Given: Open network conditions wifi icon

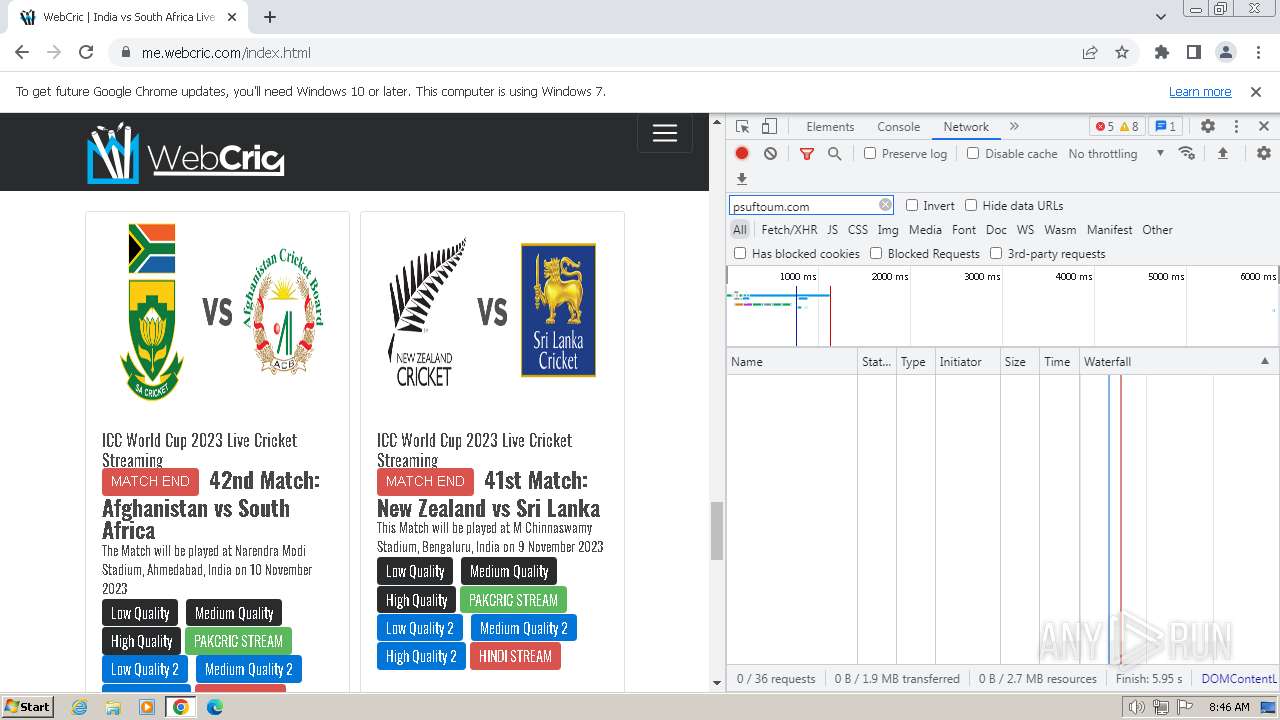Looking at the screenshot, I should click(1187, 153).
